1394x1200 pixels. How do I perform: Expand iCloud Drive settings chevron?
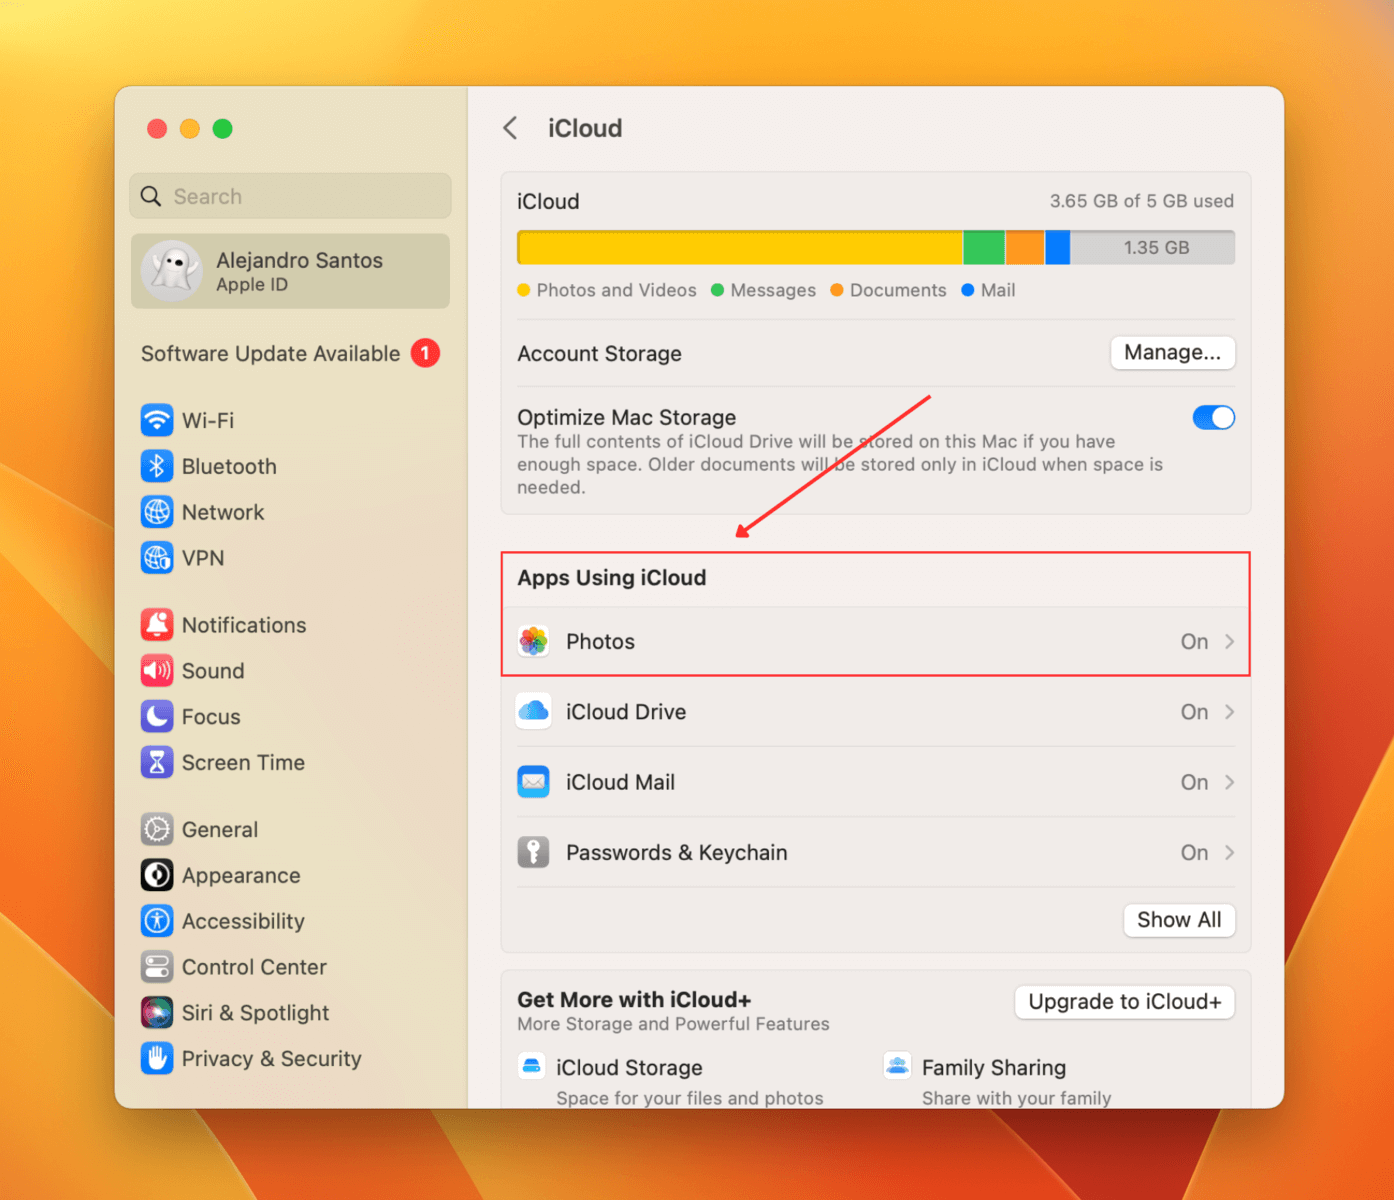click(x=1229, y=712)
